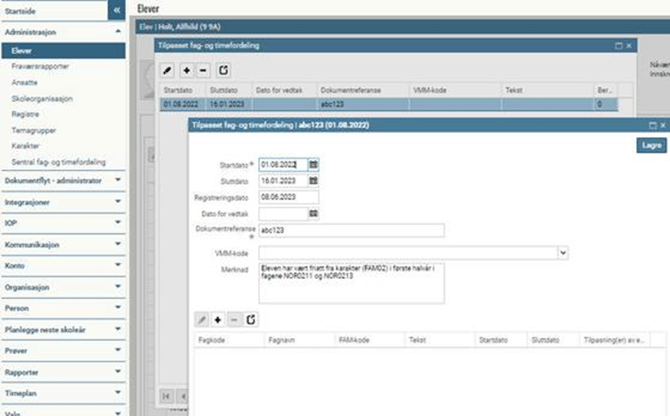Screen dimensions: 670x416
Task: Go to Startside in the sidebar
Action: [22, 9]
